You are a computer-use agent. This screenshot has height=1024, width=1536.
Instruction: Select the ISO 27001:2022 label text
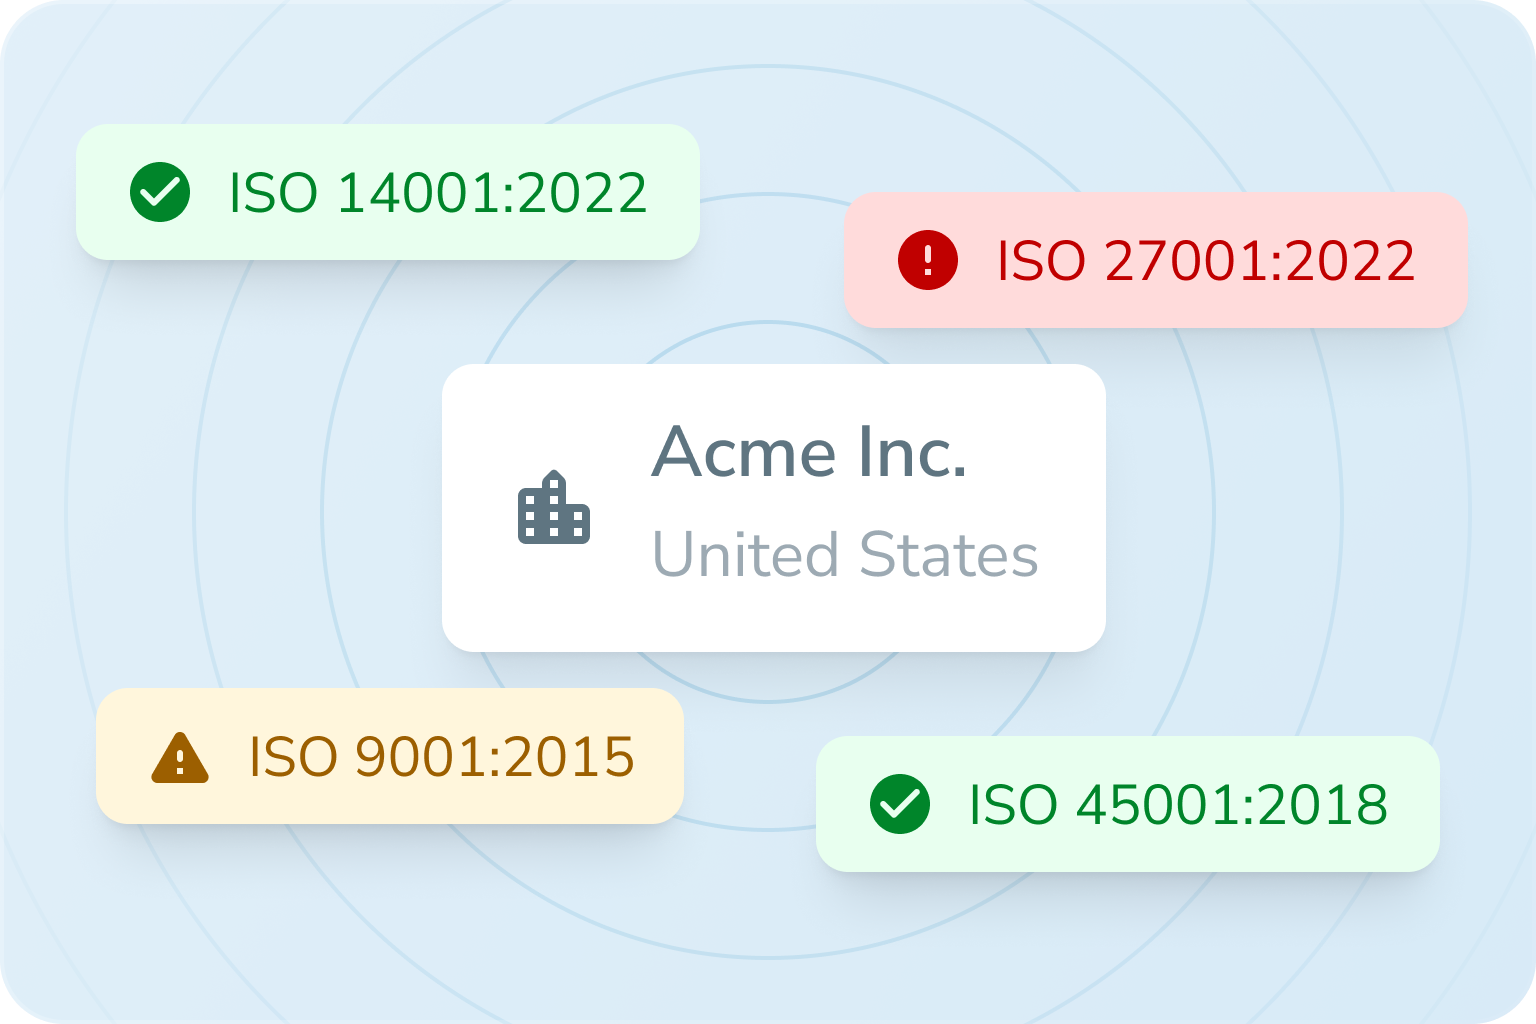pyautogui.click(x=1206, y=261)
